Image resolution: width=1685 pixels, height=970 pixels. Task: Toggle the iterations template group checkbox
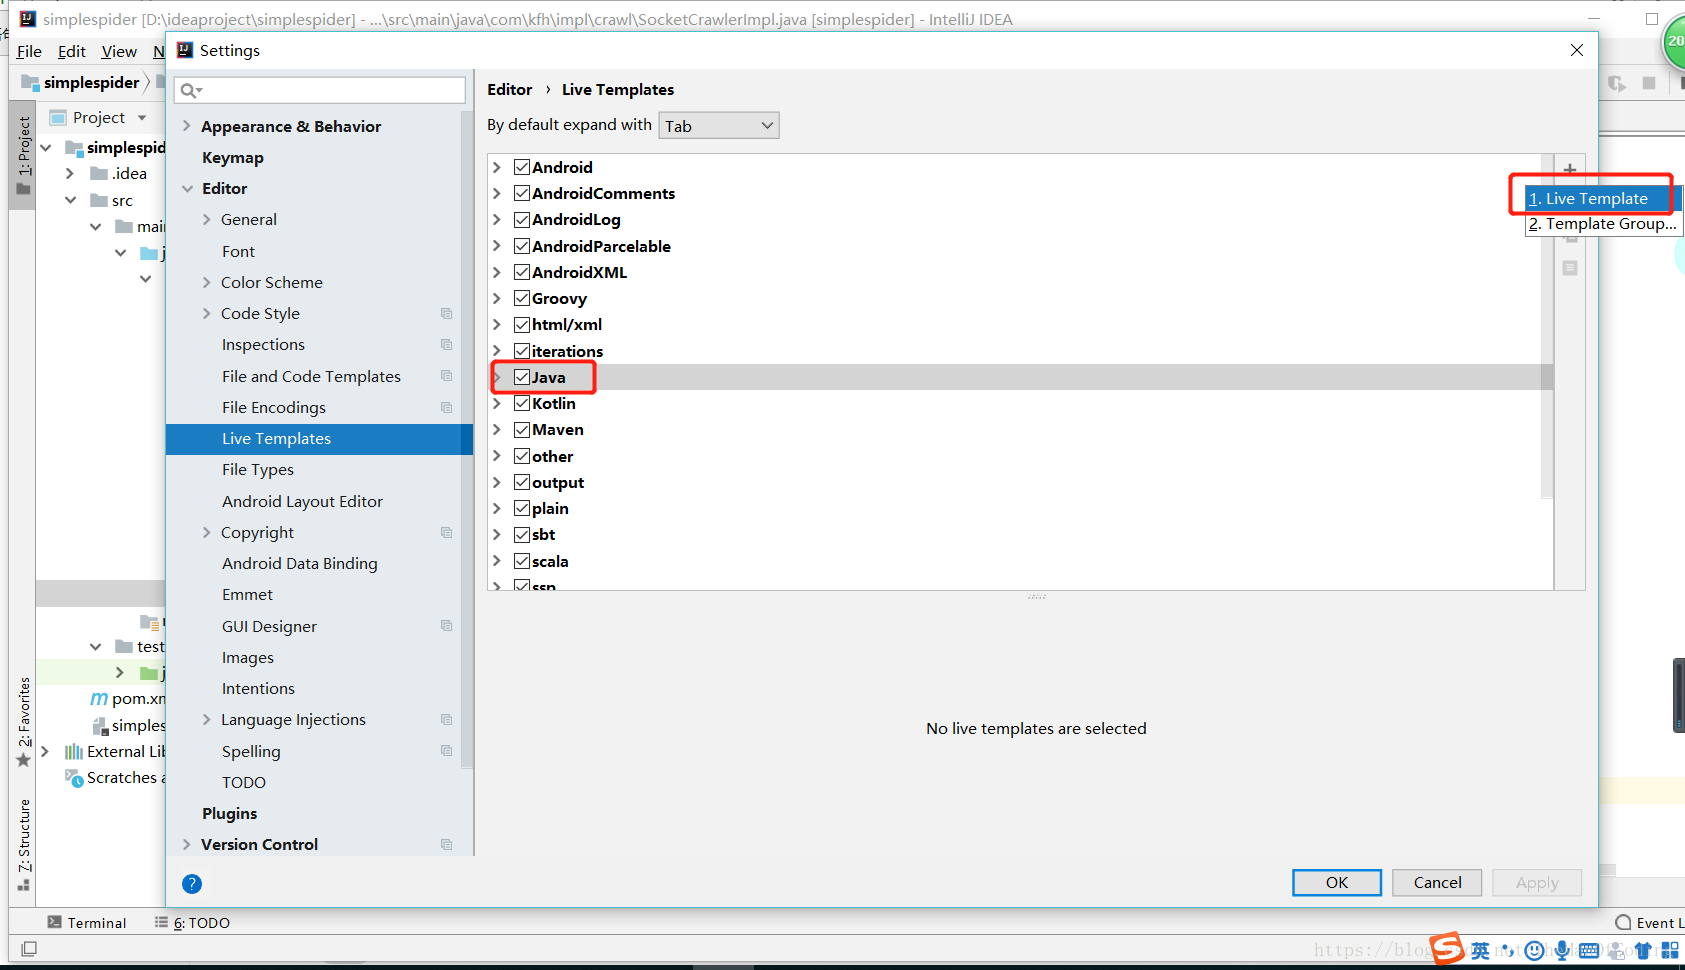(x=522, y=351)
